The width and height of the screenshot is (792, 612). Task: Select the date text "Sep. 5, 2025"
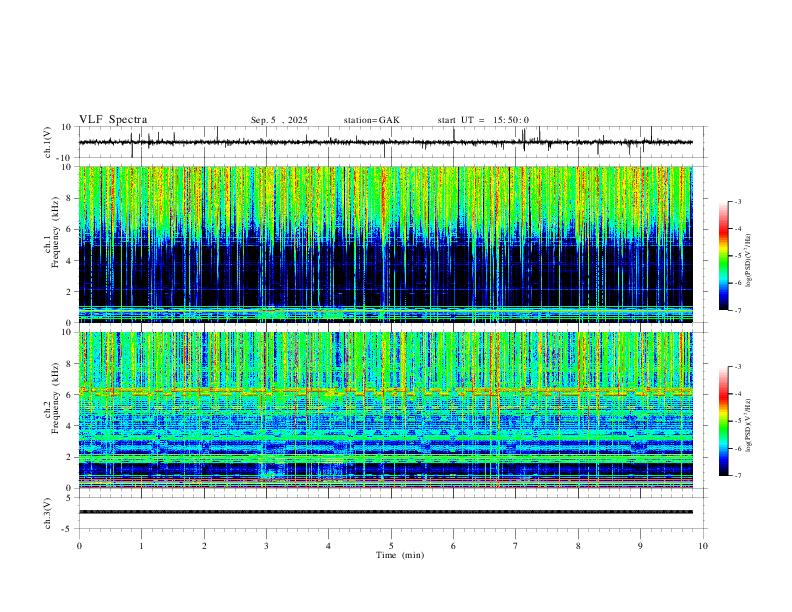(x=279, y=120)
